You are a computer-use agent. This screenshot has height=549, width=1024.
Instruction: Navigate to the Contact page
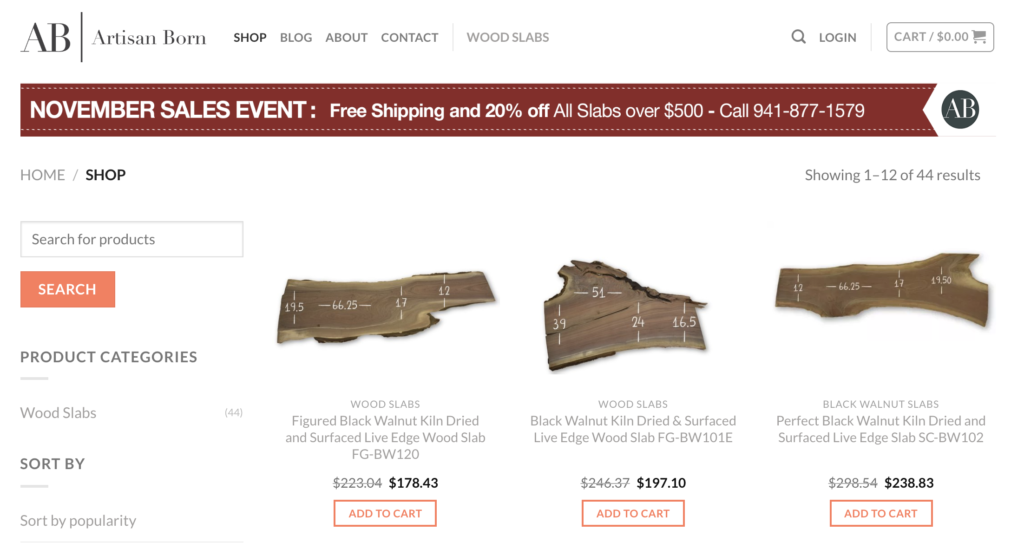pyautogui.click(x=409, y=37)
